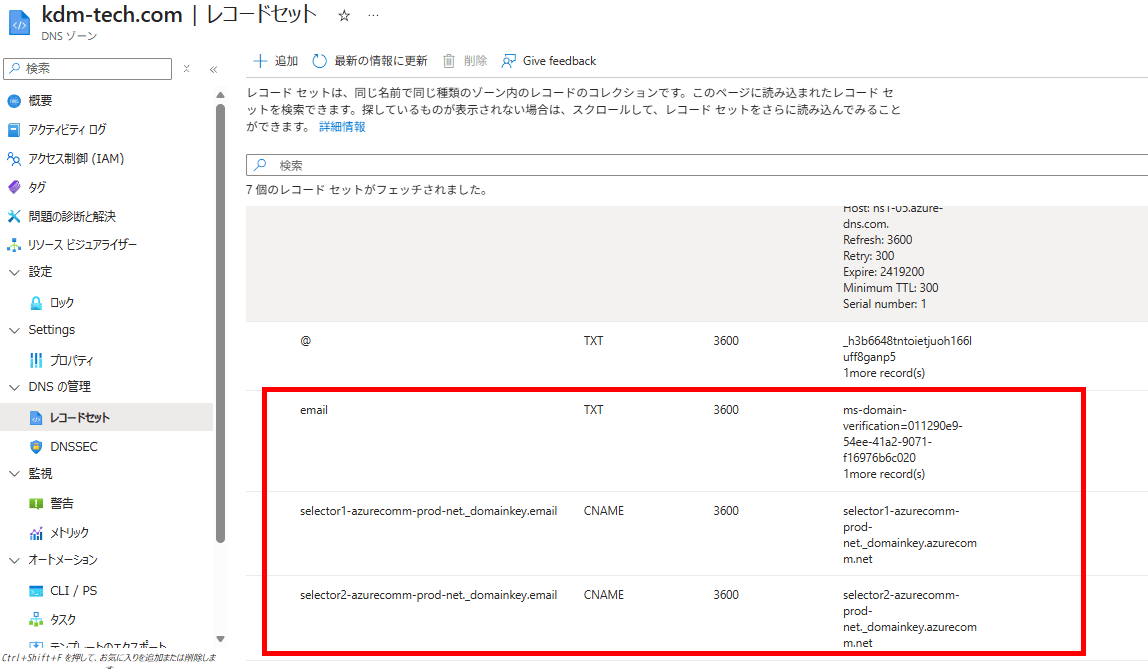The height and width of the screenshot is (669, 1148).
Task: Click the Serial number: 1 SOA text
Action: [x=884, y=304]
